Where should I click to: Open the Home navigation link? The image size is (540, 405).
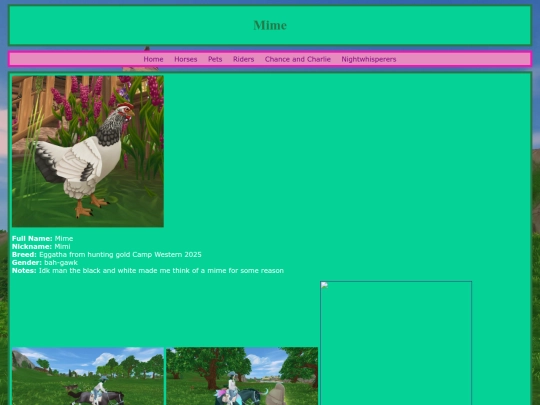click(153, 59)
